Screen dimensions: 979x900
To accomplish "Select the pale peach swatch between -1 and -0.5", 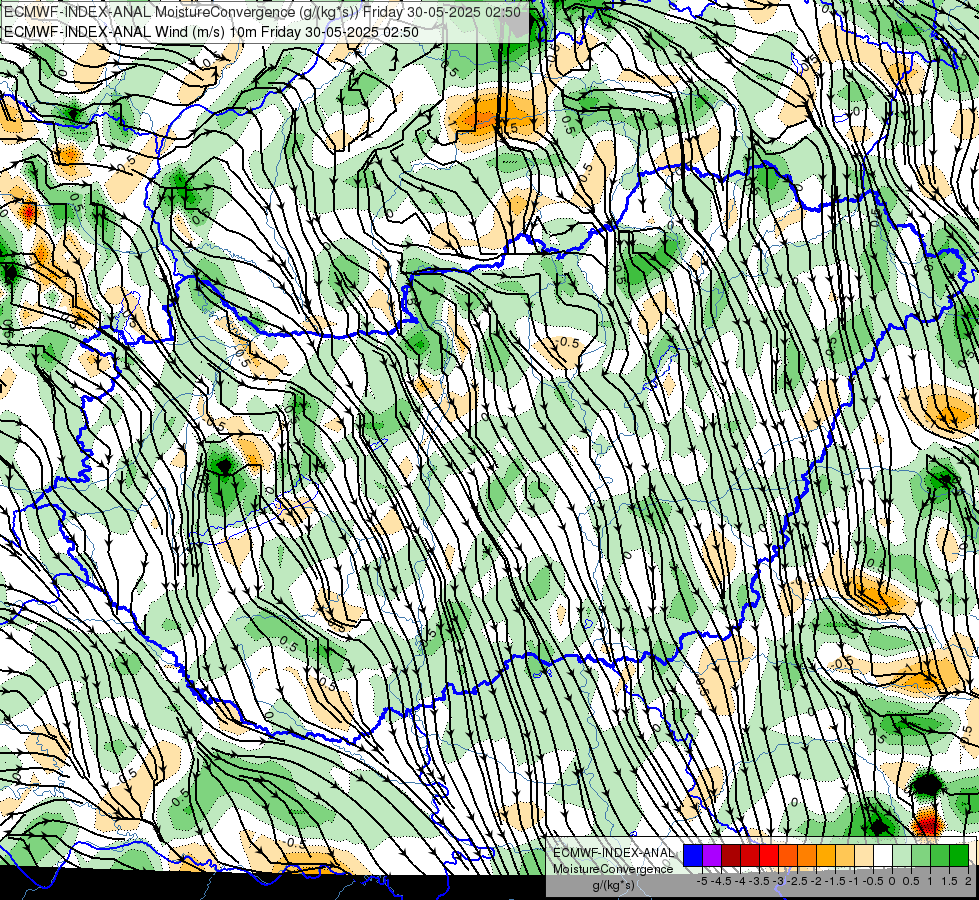I will click(x=864, y=855).
